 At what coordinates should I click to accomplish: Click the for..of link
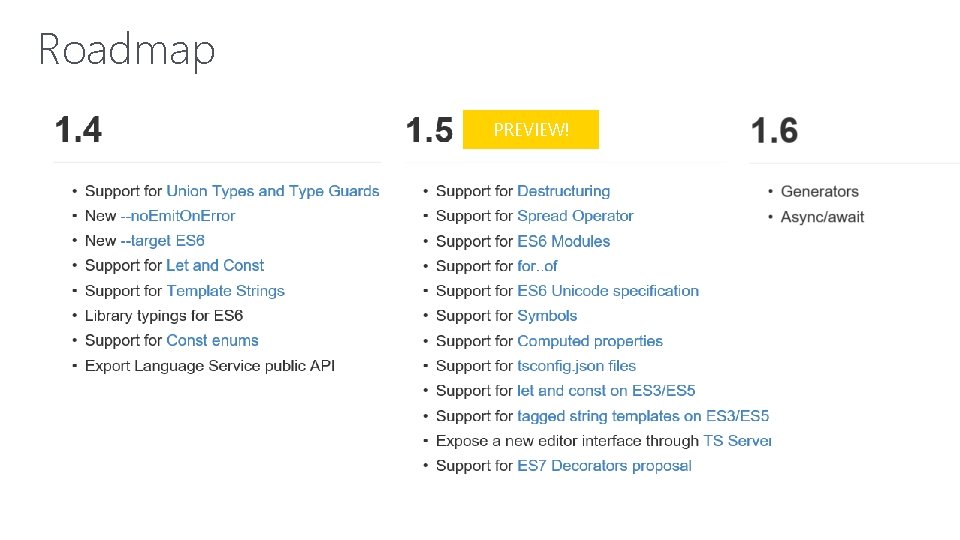click(537, 266)
